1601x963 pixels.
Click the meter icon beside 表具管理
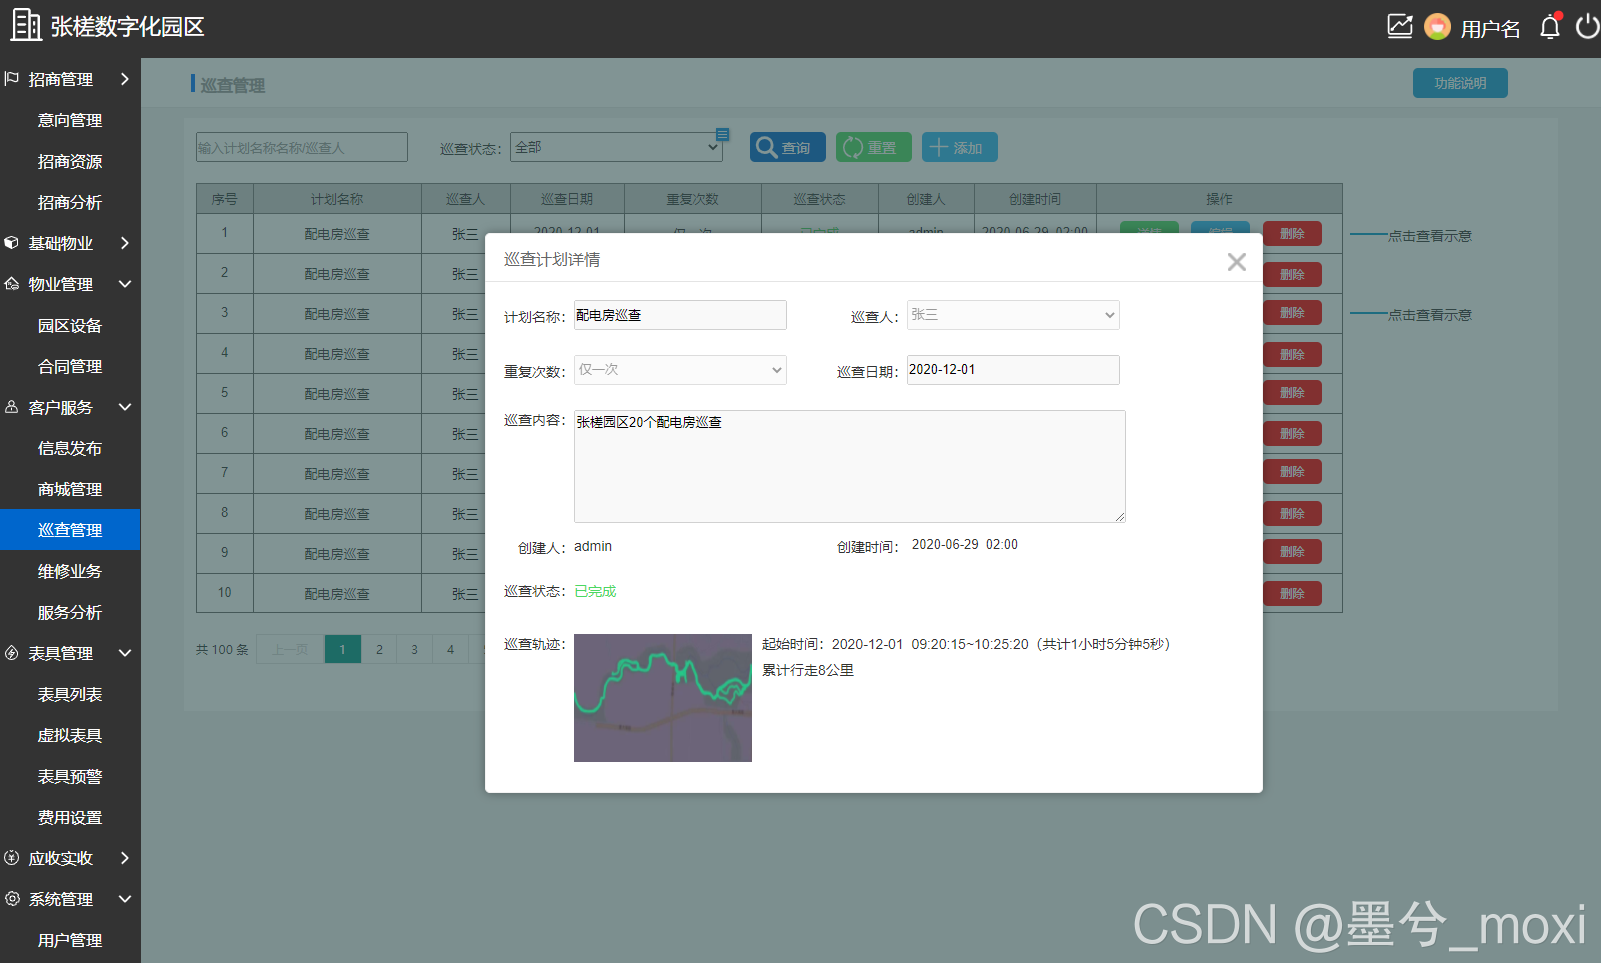click(x=12, y=653)
